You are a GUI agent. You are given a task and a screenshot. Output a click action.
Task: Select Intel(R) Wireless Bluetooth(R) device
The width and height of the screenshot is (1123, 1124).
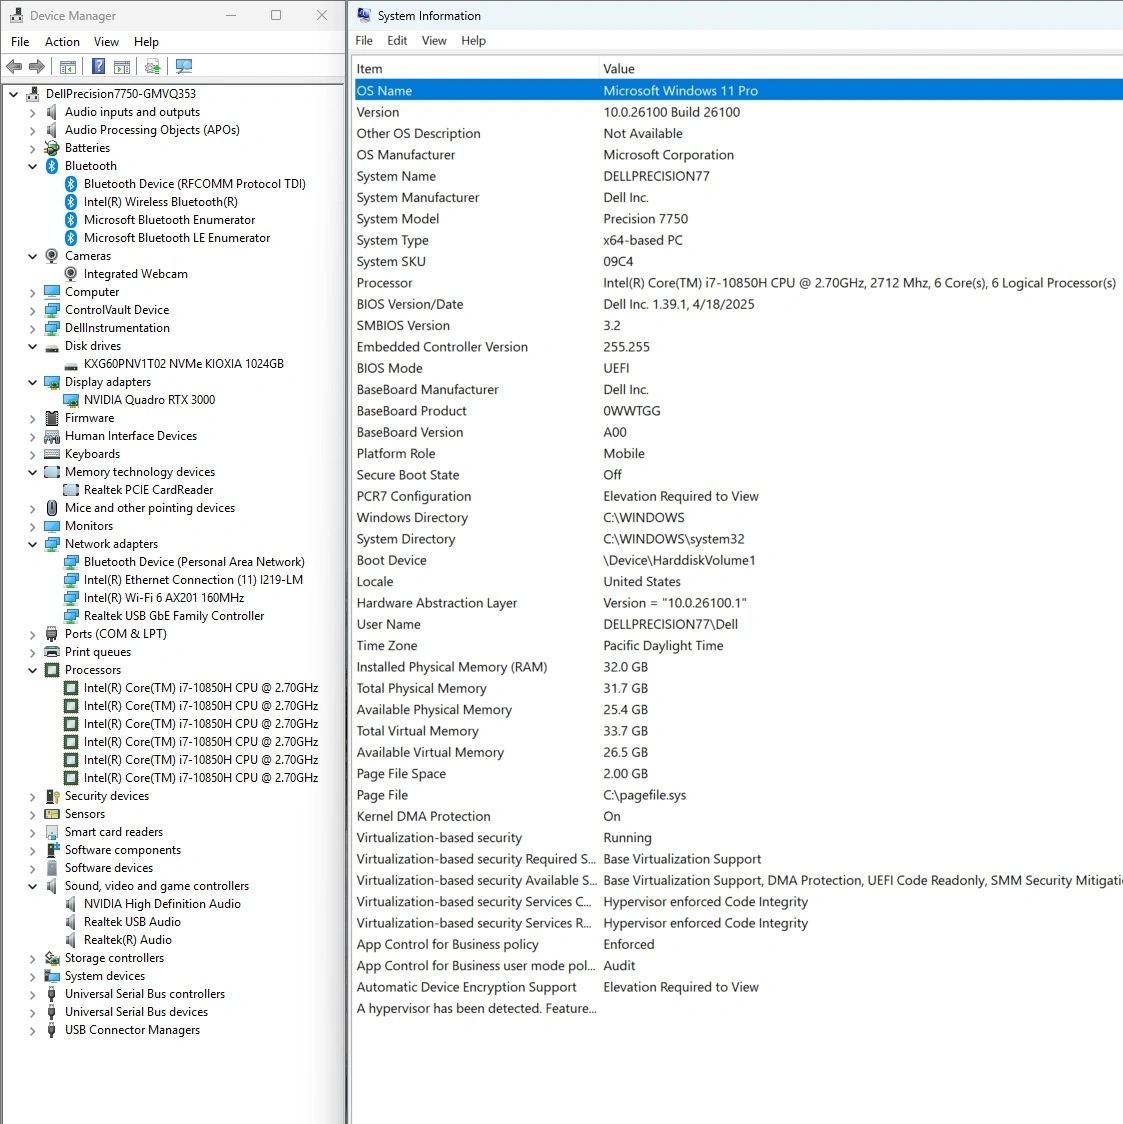tap(161, 202)
